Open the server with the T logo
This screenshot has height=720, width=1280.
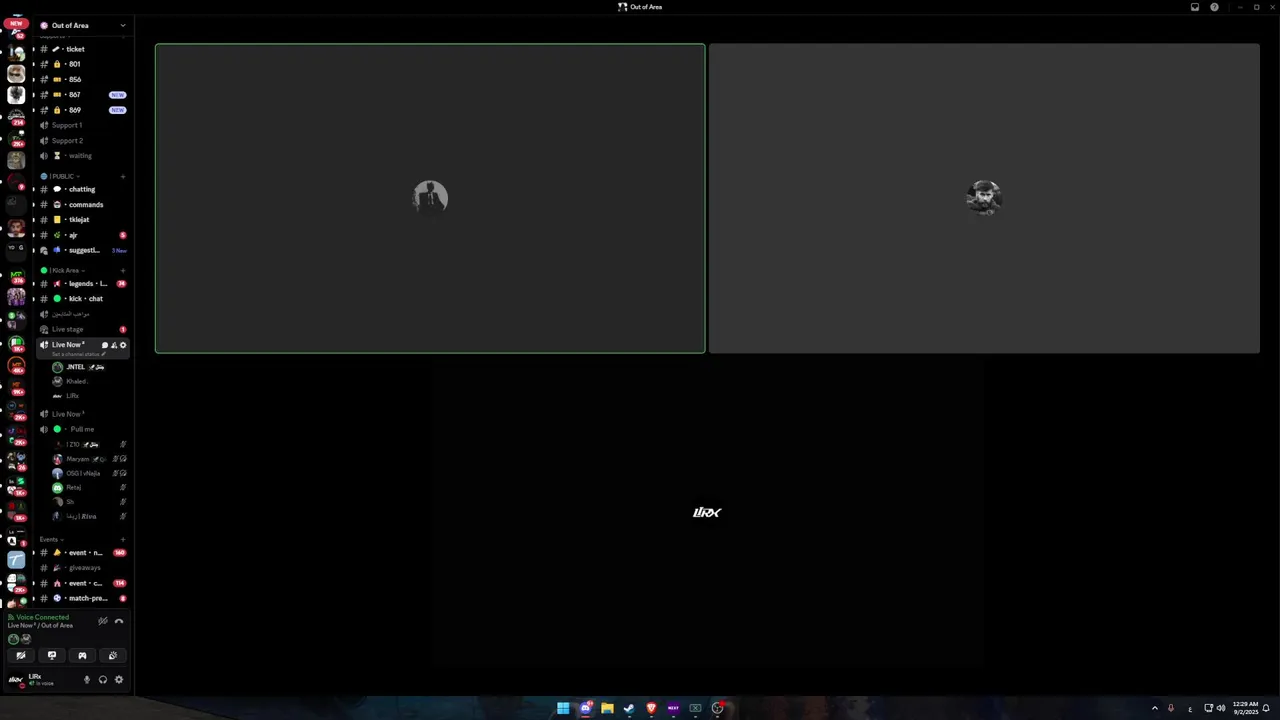pos(16,561)
